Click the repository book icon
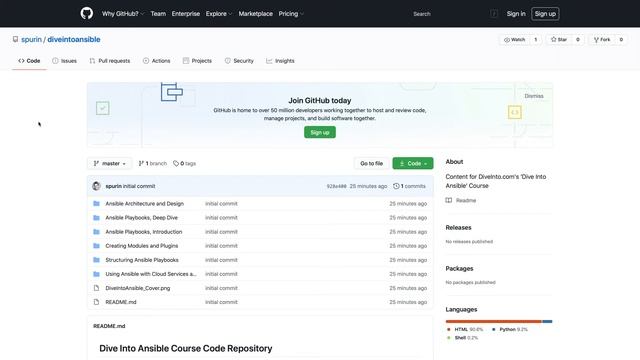The width and height of the screenshot is (640, 360). tap(16, 39)
